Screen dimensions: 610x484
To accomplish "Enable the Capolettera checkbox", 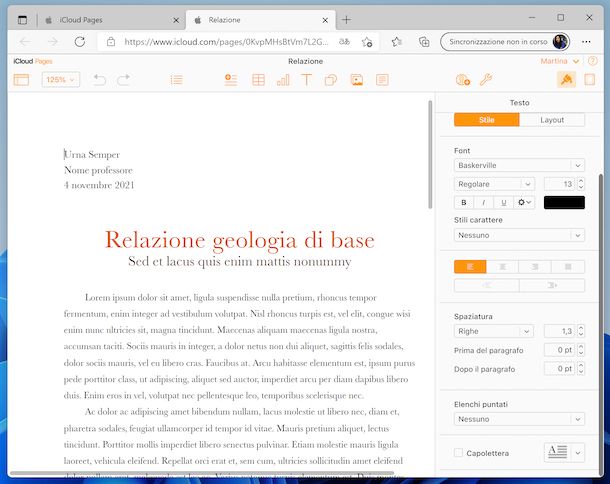I will point(458,452).
